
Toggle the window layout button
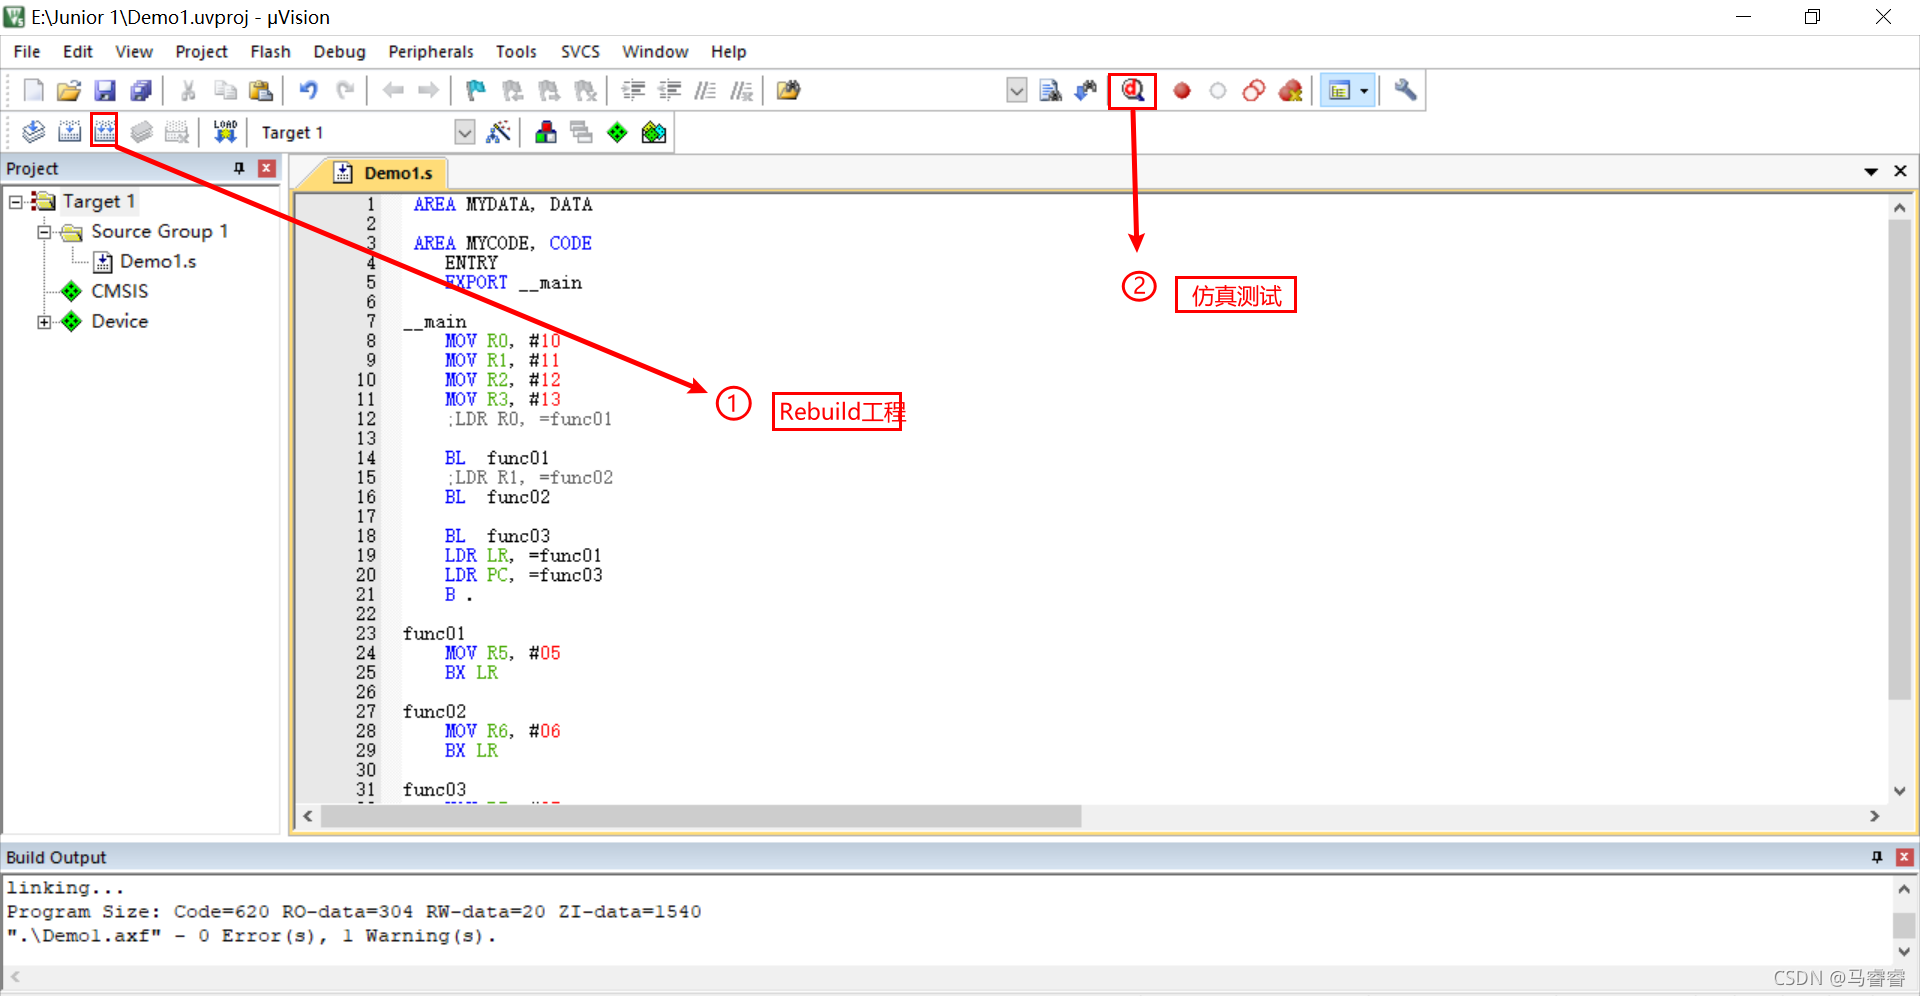coord(1339,91)
